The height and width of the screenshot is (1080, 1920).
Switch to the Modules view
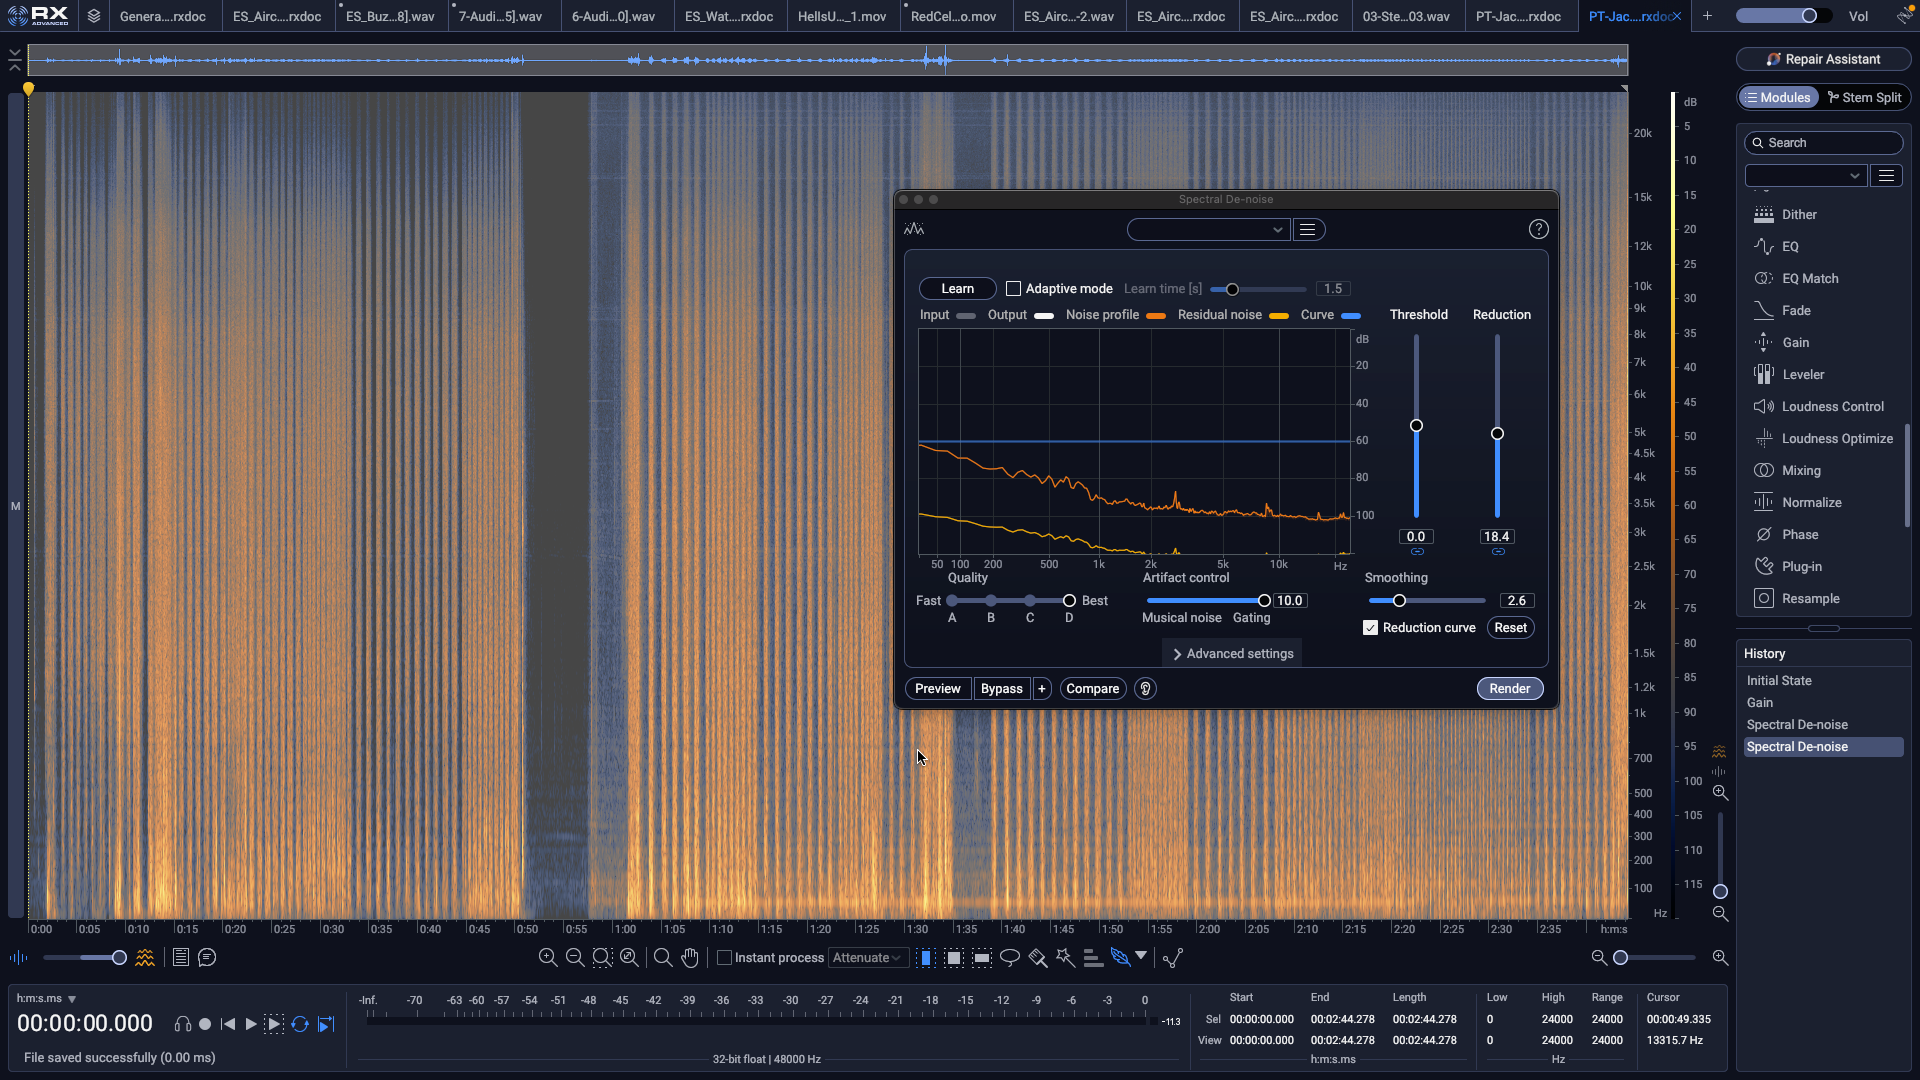[x=1778, y=97]
